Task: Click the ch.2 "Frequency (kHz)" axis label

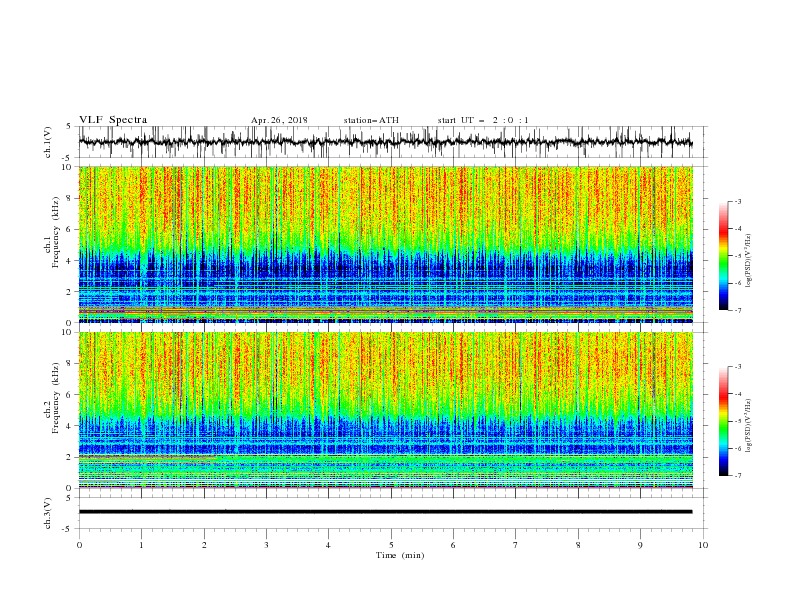Action: 56,398
